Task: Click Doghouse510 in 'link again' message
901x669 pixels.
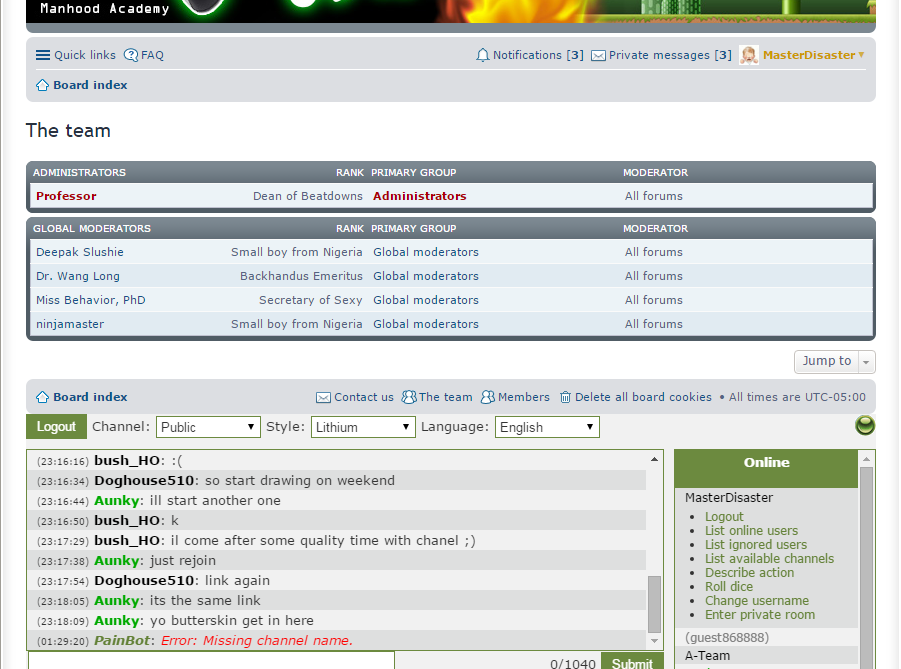Action: (x=144, y=580)
